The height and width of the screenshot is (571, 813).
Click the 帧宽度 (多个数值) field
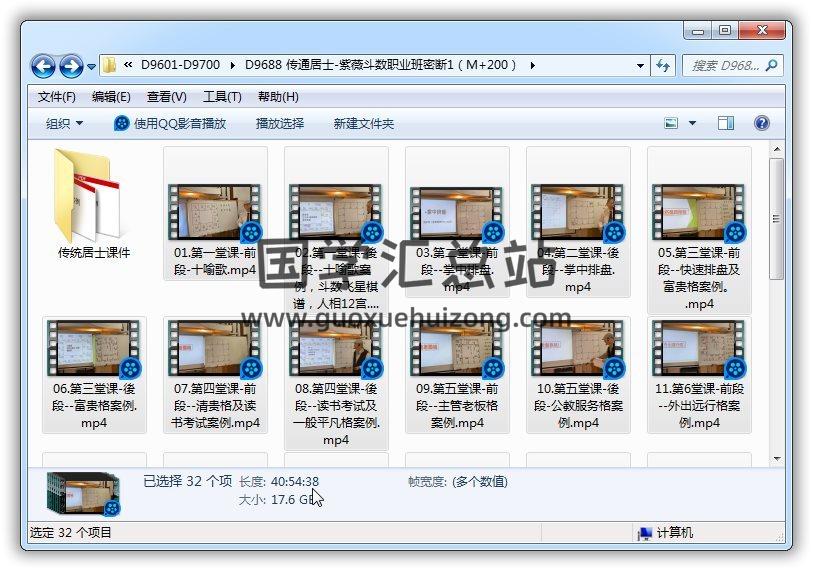point(458,482)
